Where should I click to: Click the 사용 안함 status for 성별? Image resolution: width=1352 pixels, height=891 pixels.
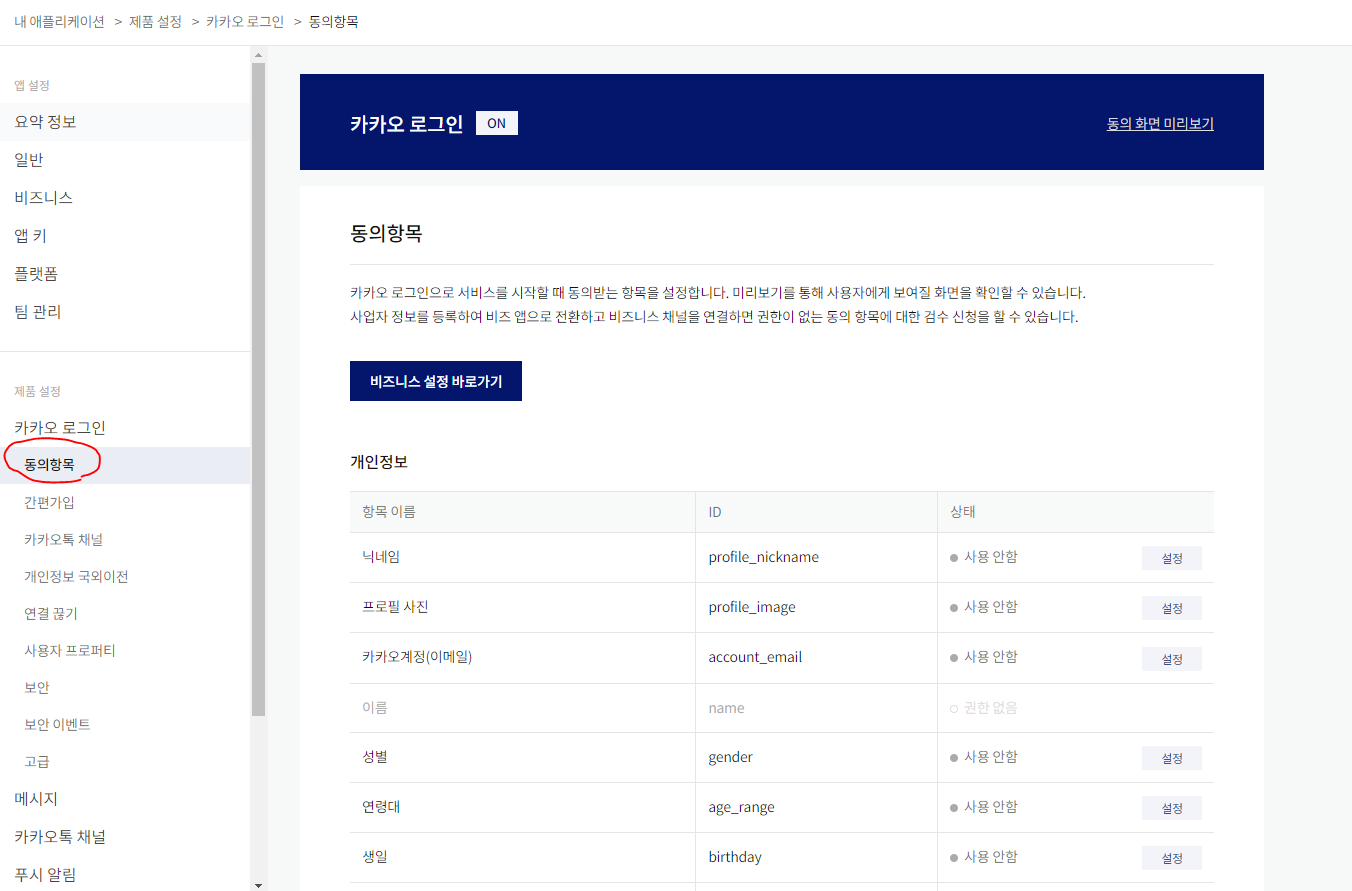[x=984, y=757]
